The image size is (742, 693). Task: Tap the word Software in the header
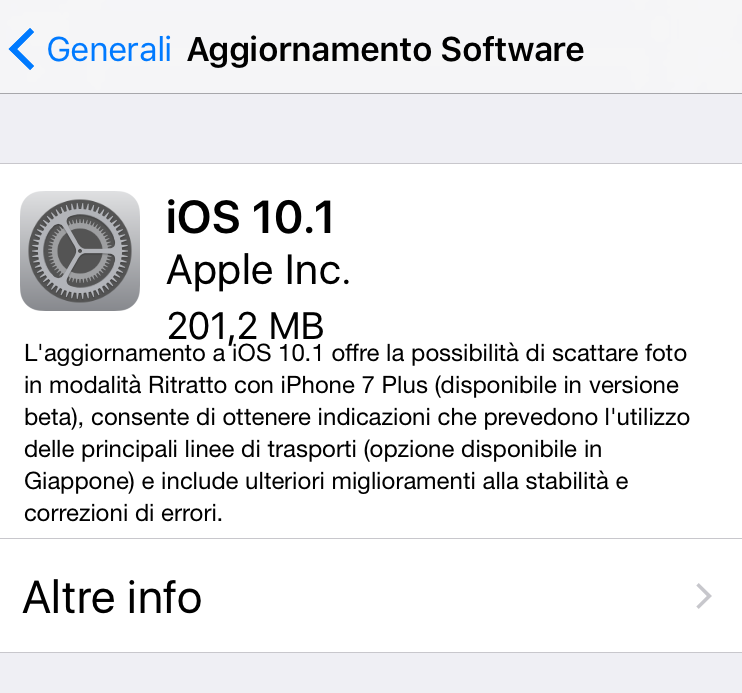[x=512, y=49]
